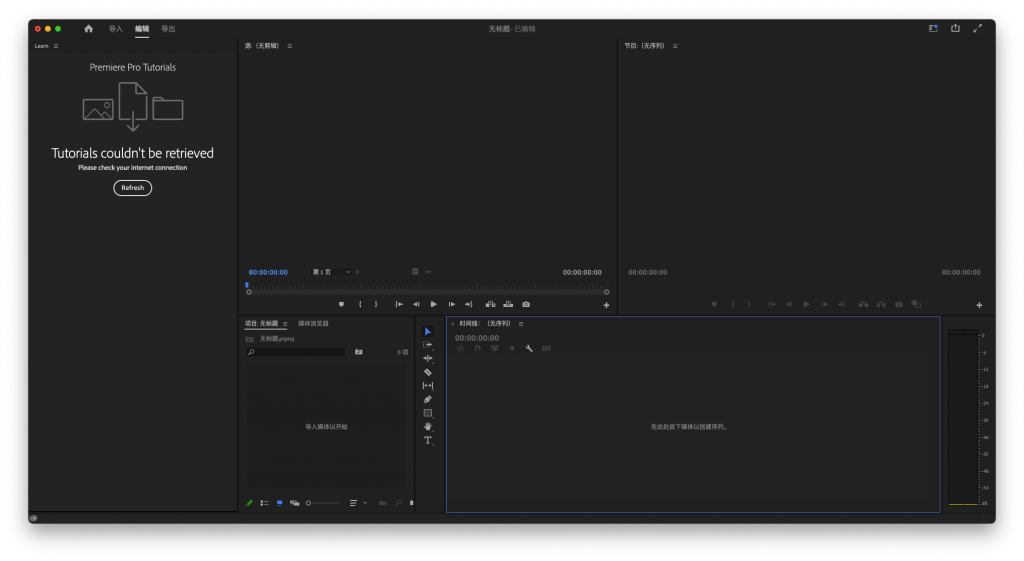Open sort icons menu in project panel
Screen dimensions: 1024x561
[x=353, y=503]
